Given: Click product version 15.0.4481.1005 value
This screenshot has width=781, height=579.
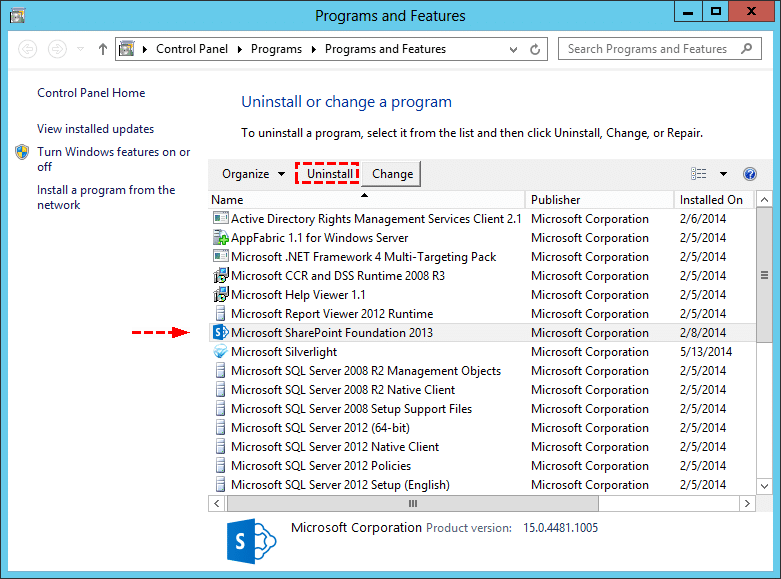Looking at the screenshot, I should click(x=560, y=528).
